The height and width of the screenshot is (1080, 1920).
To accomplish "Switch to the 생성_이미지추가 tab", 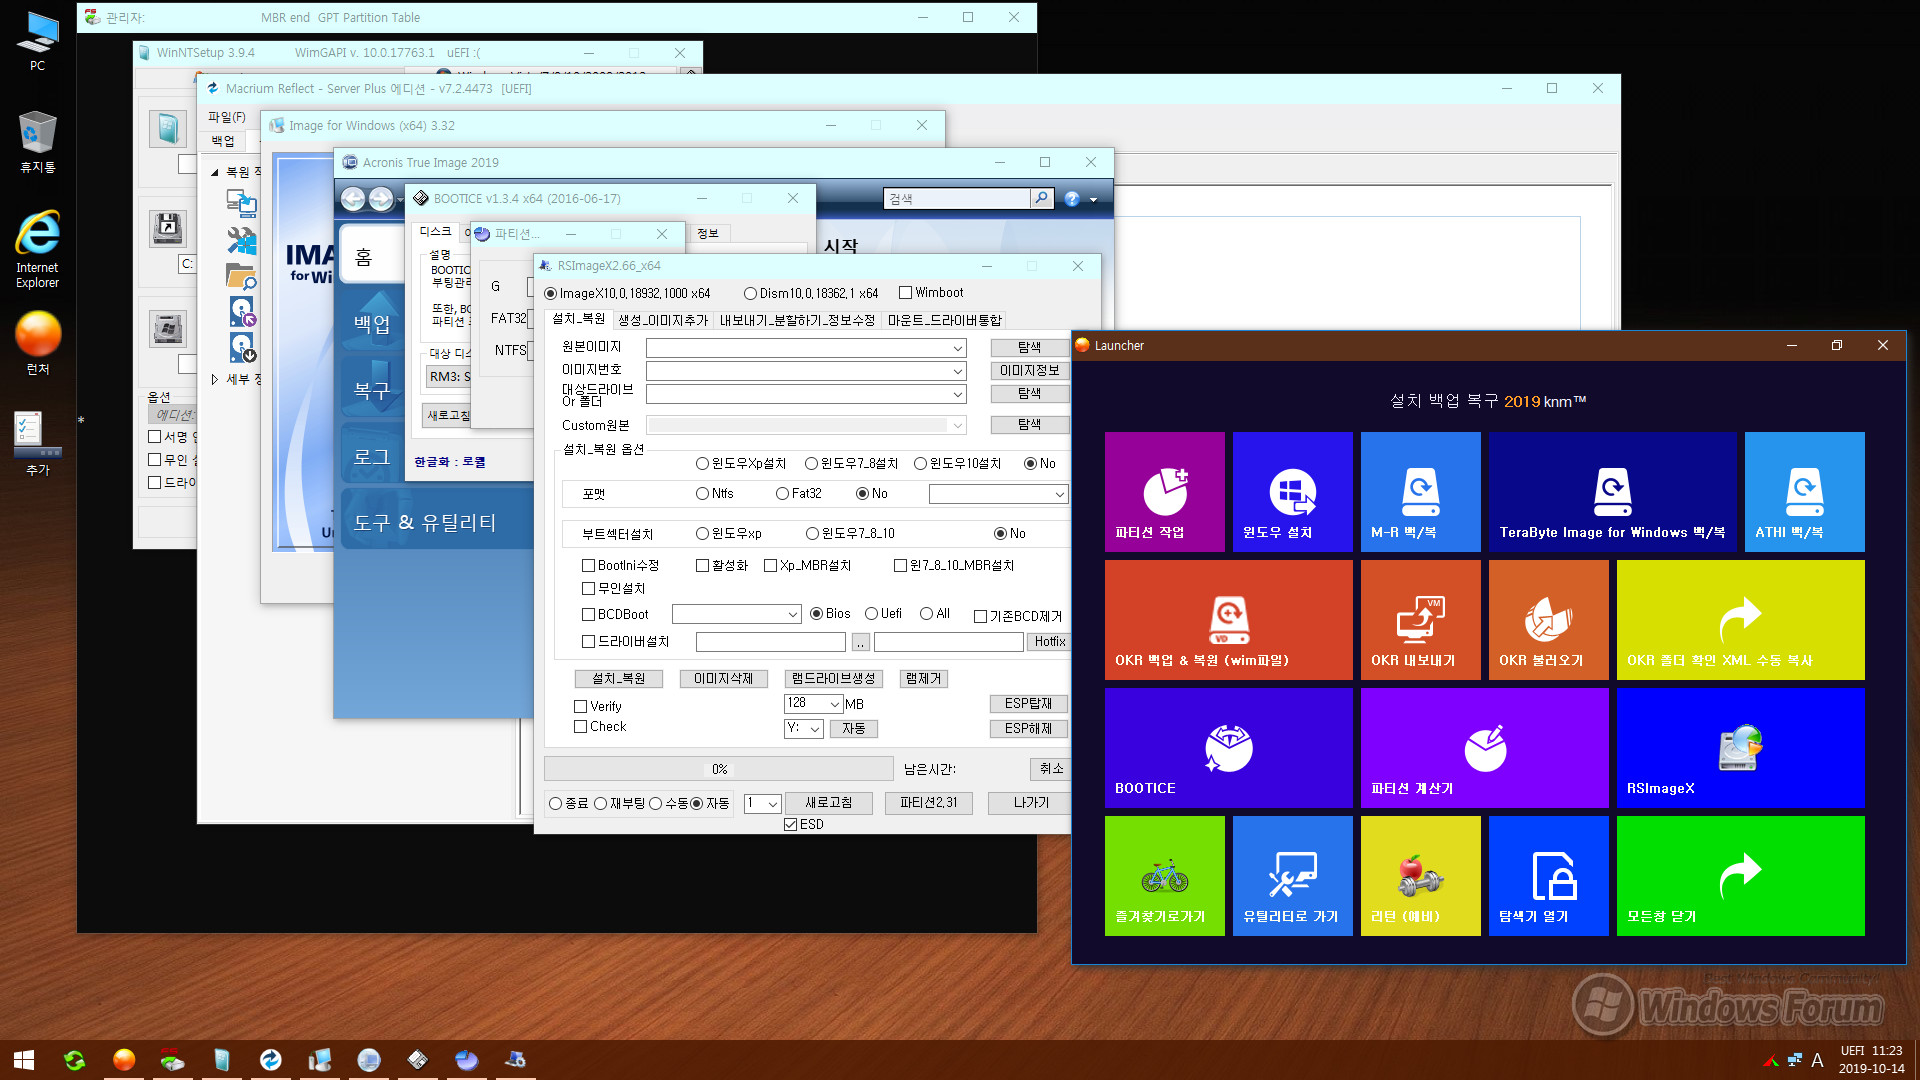I will pos(662,320).
